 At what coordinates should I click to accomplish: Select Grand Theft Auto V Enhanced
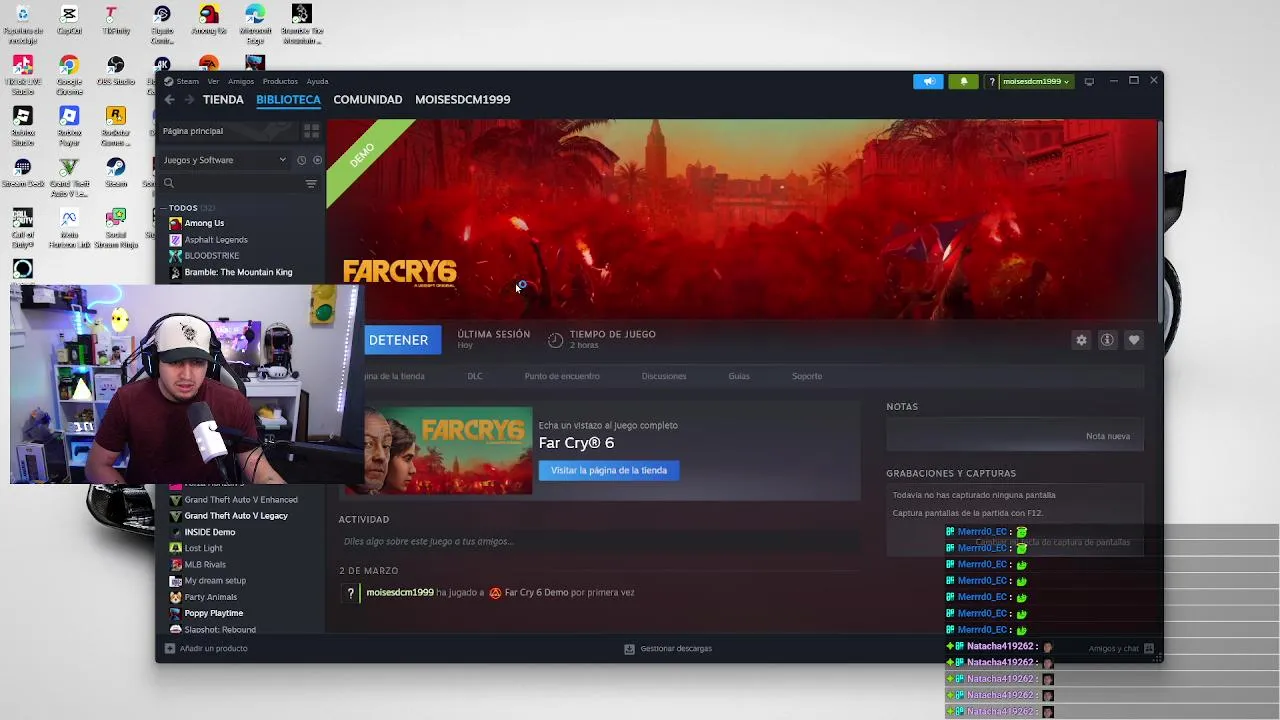click(240, 500)
